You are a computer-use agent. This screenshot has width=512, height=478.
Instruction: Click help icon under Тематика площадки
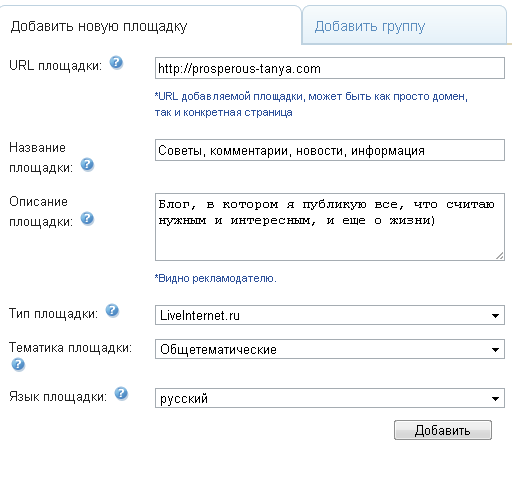pyautogui.click(x=18, y=364)
